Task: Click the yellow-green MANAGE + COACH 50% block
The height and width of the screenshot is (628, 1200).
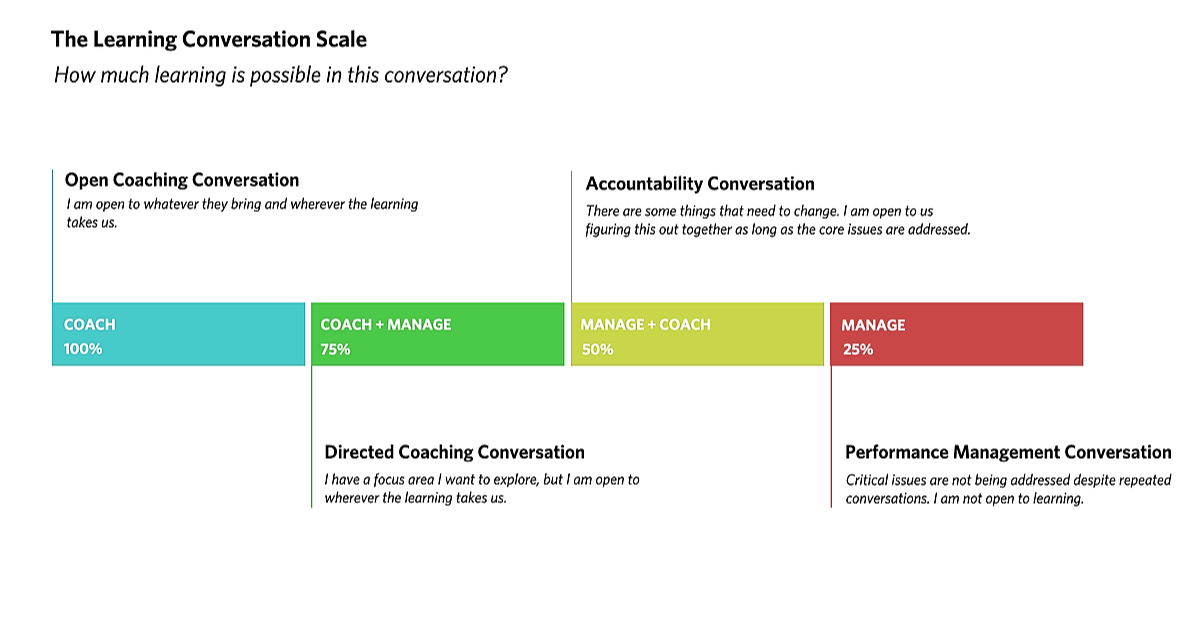Action: (697, 334)
